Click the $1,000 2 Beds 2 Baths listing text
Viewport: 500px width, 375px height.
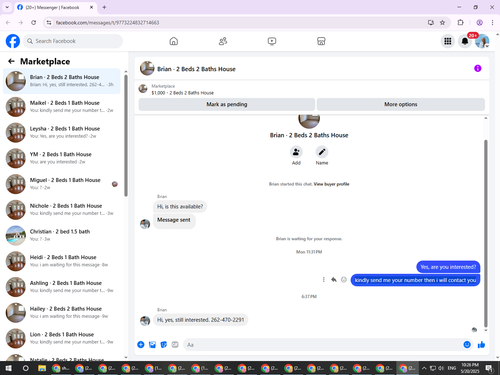(x=182, y=93)
